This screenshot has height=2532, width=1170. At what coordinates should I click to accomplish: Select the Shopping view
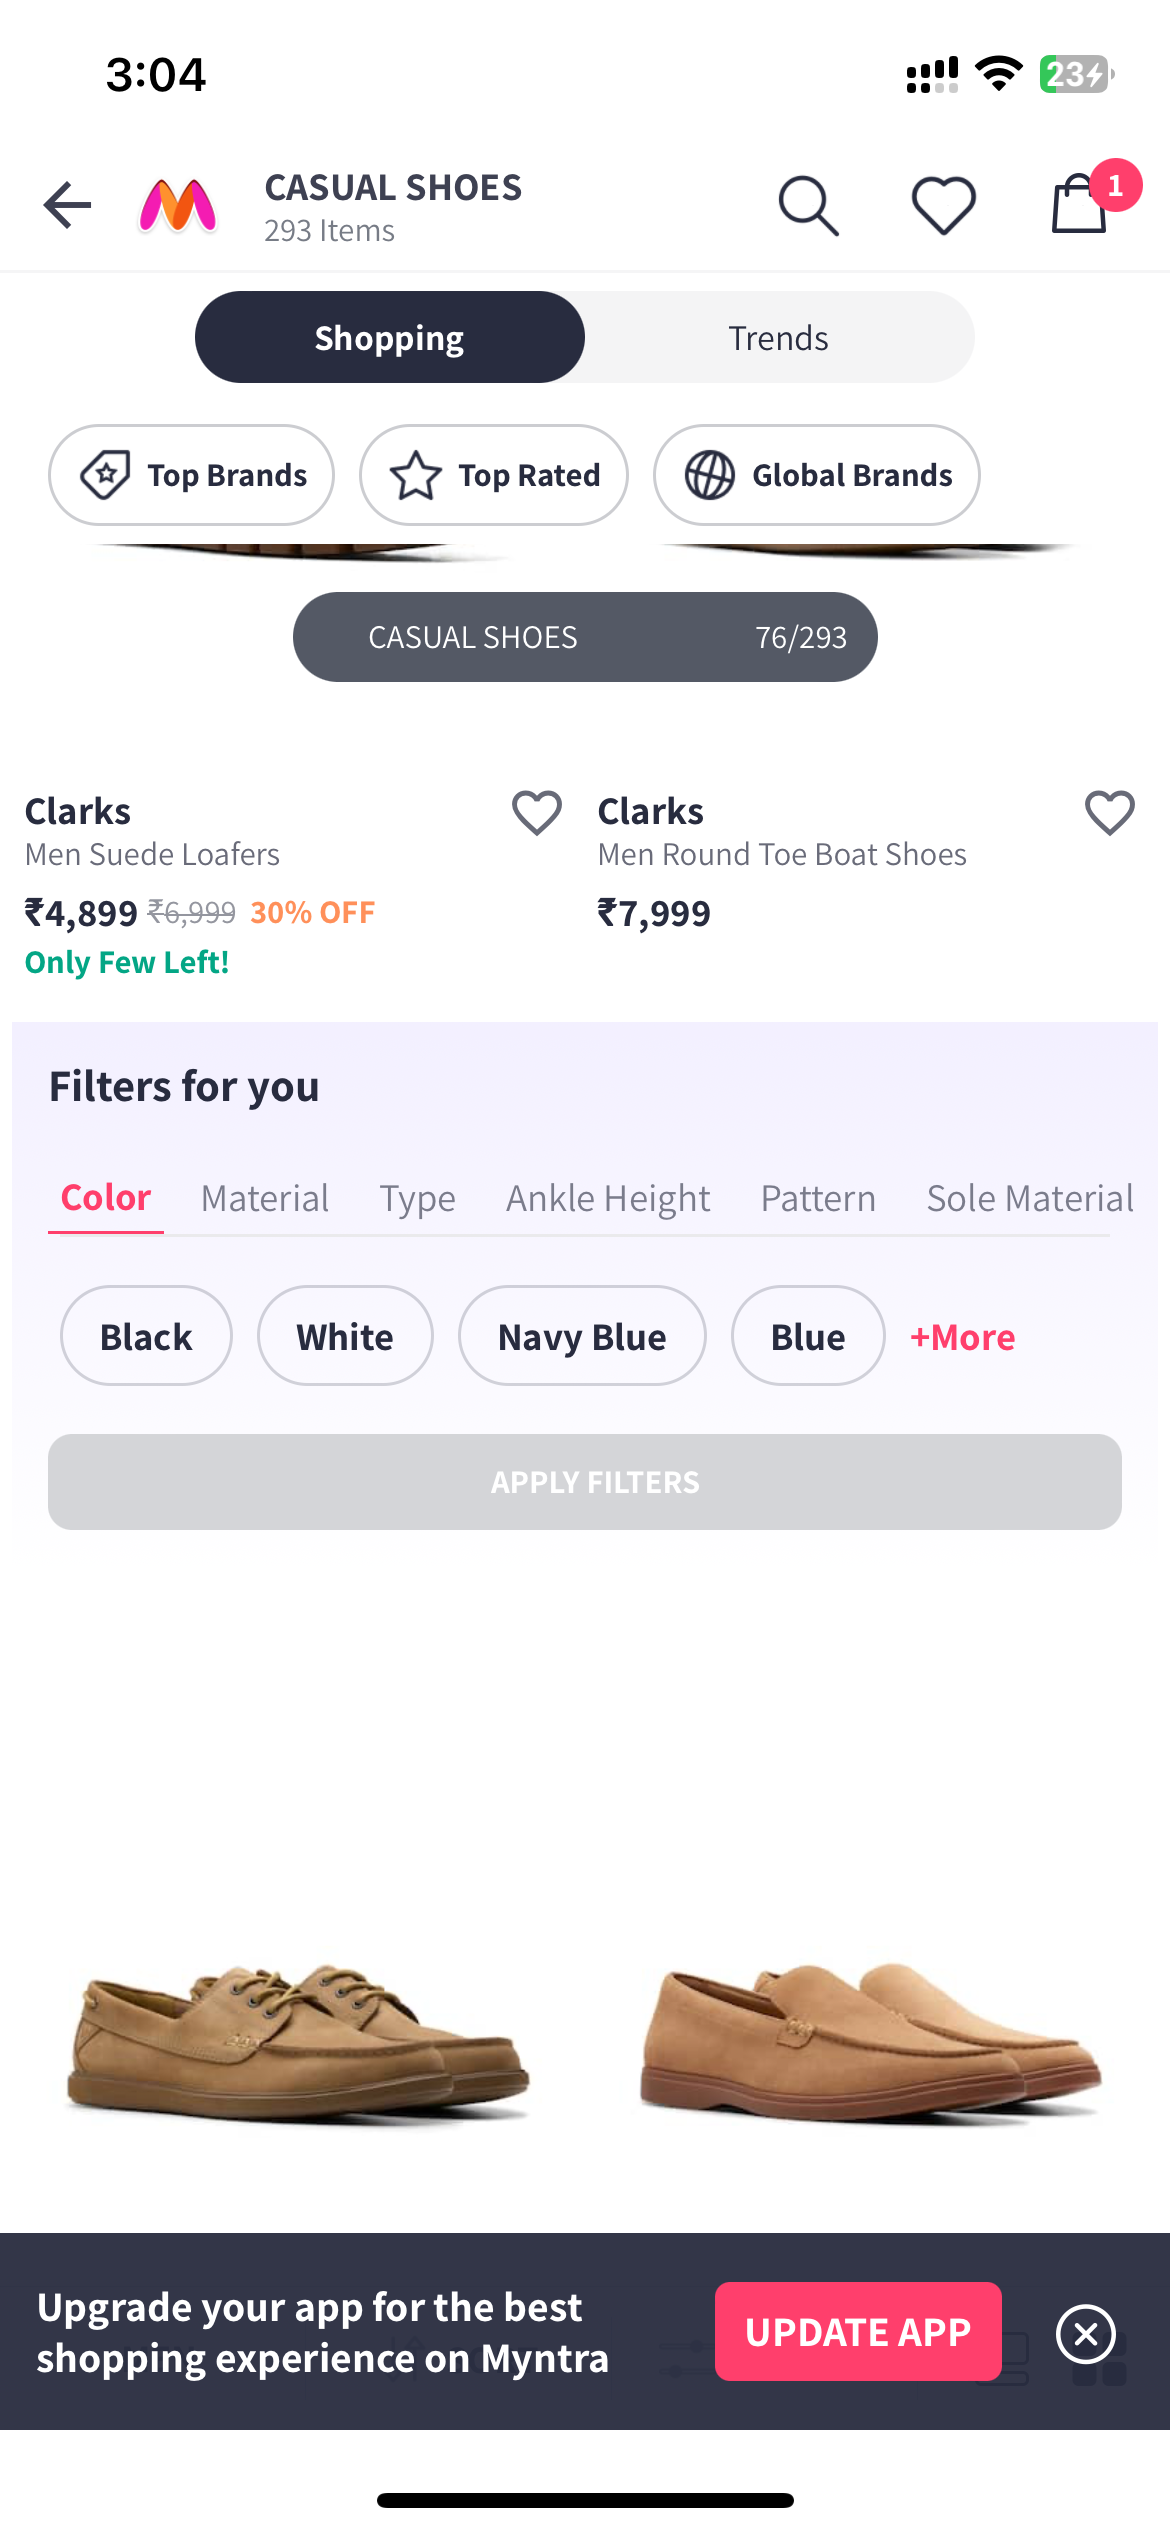pyautogui.click(x=389, y=338)
